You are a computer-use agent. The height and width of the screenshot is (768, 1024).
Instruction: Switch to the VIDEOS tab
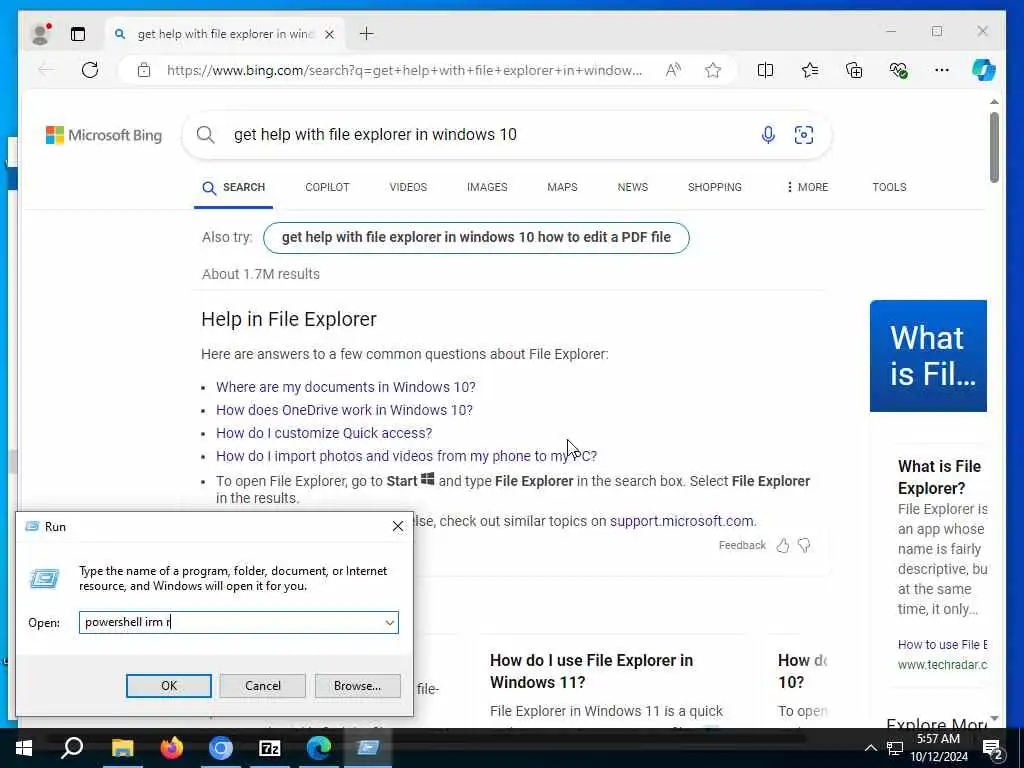click(408, 187)
